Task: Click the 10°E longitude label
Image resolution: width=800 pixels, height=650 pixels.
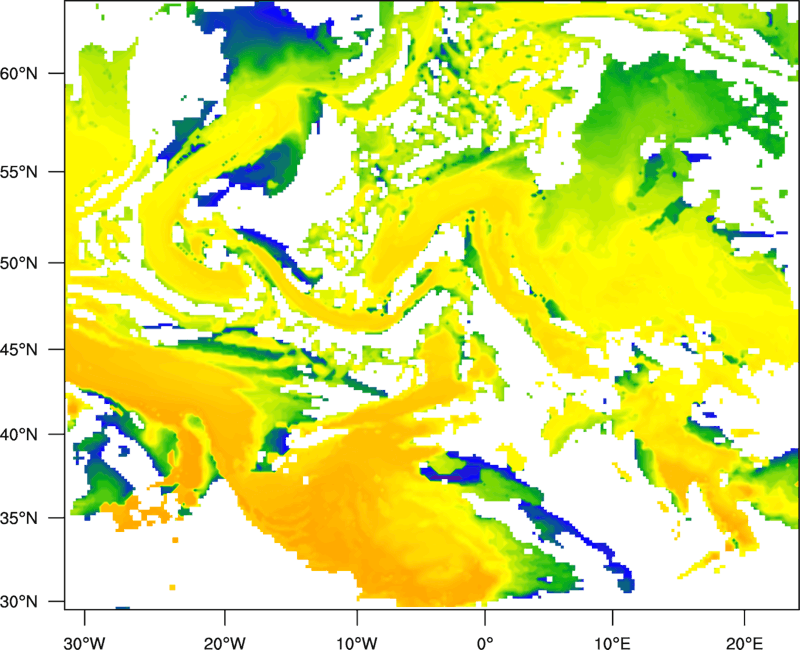Action: tap(613, 643)
